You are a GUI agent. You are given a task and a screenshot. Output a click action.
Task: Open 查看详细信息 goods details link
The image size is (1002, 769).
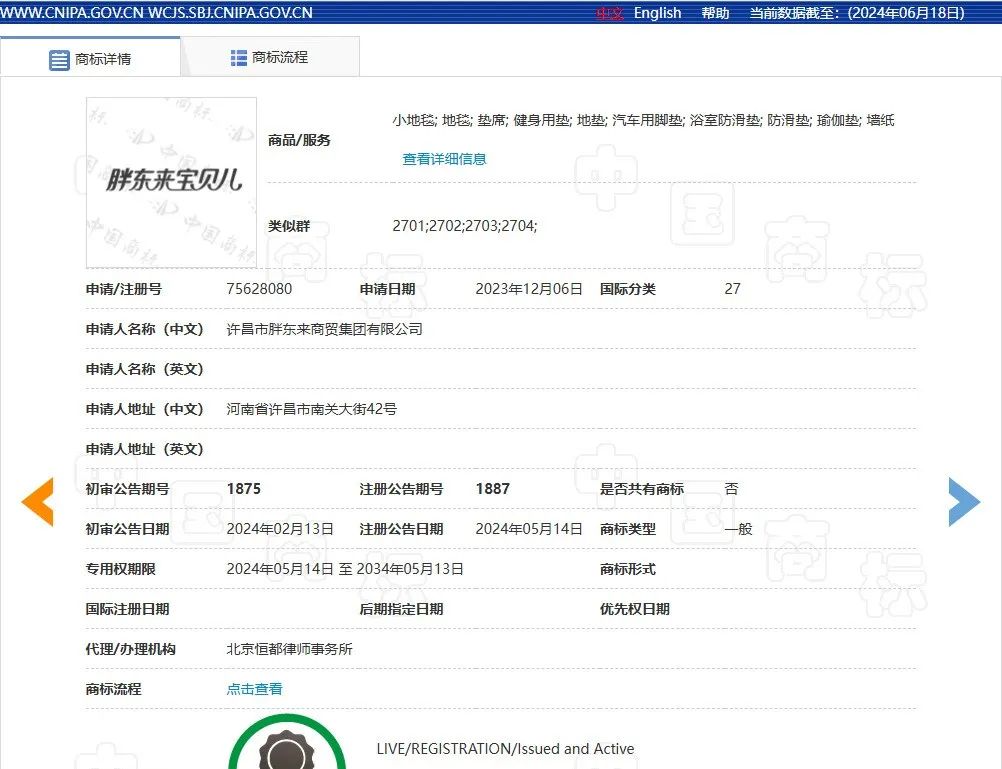click(444, 159)
